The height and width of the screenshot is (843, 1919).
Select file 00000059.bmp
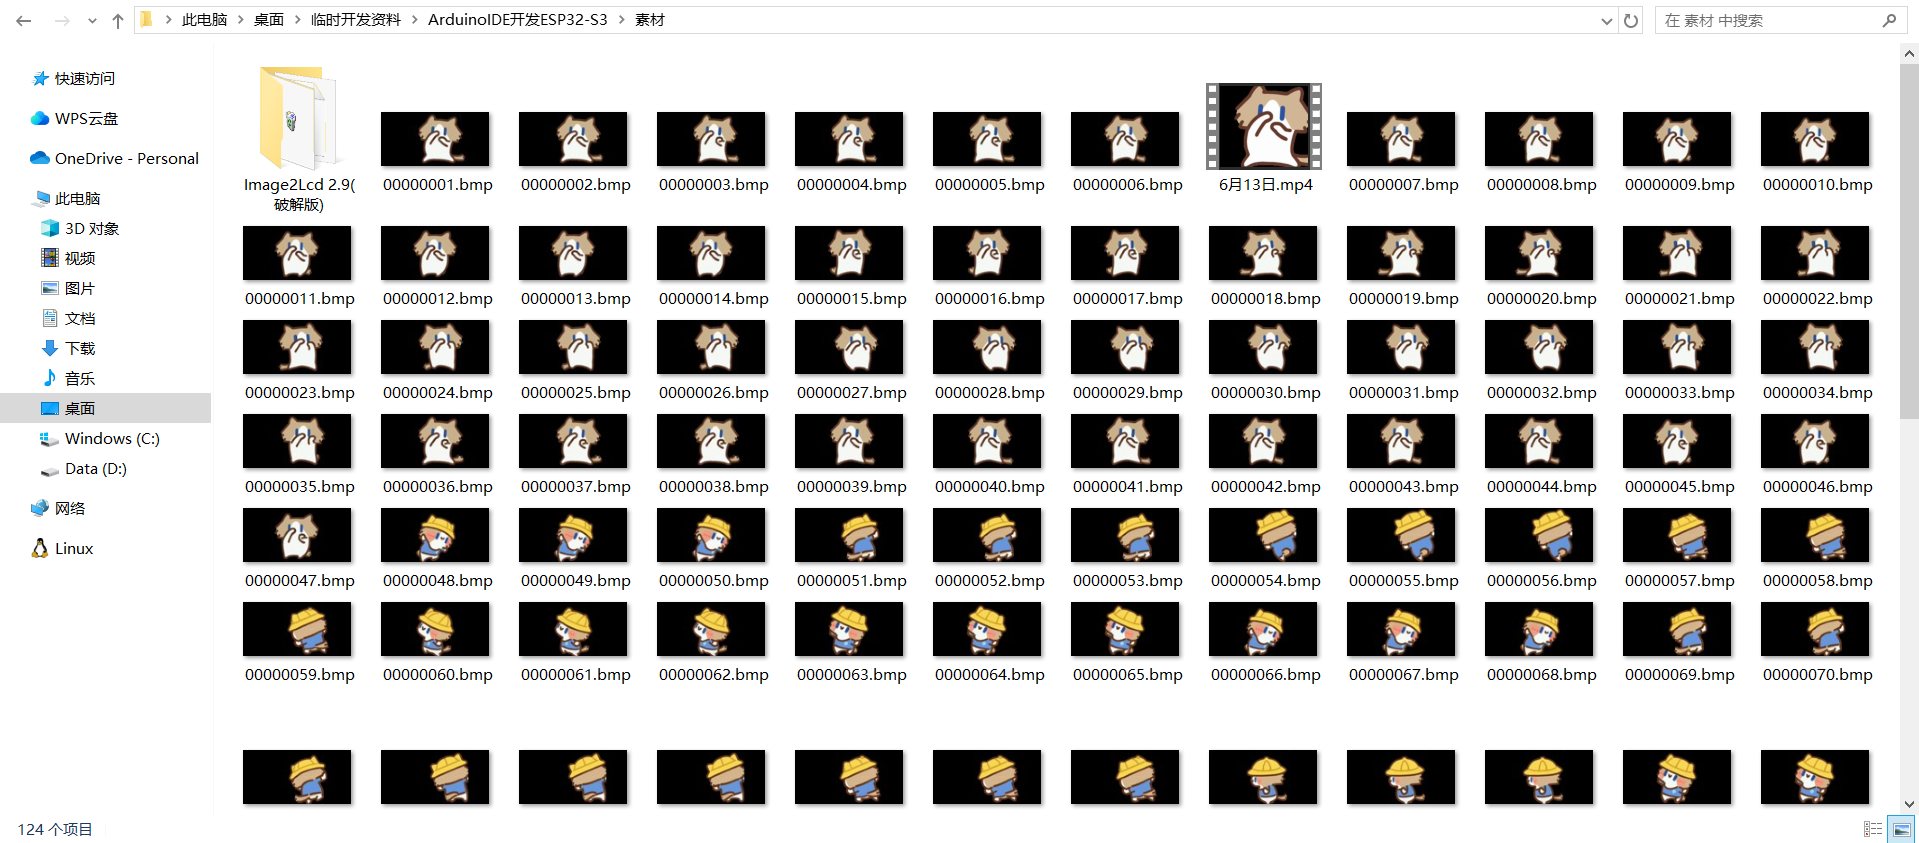(x=298, y=642)
